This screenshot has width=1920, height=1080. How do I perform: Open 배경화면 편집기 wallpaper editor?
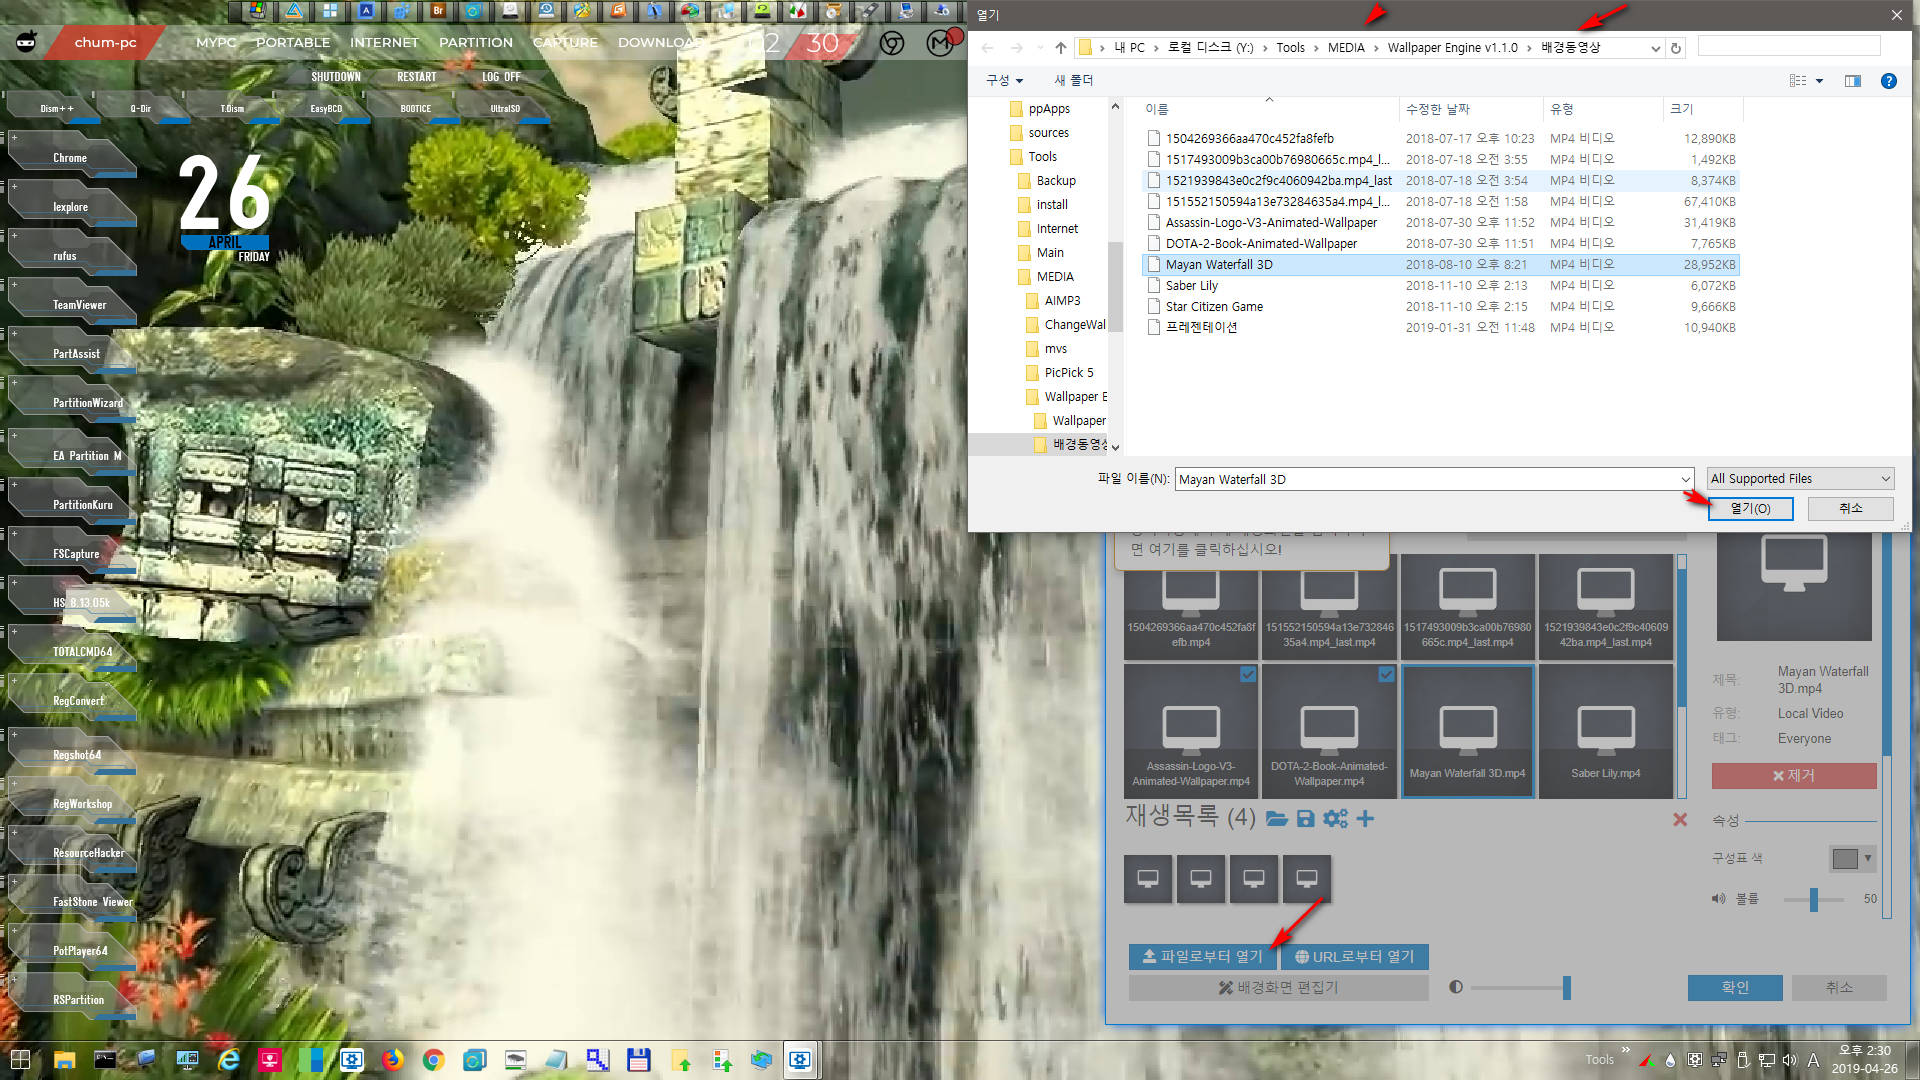click(x=1279, y=988)
